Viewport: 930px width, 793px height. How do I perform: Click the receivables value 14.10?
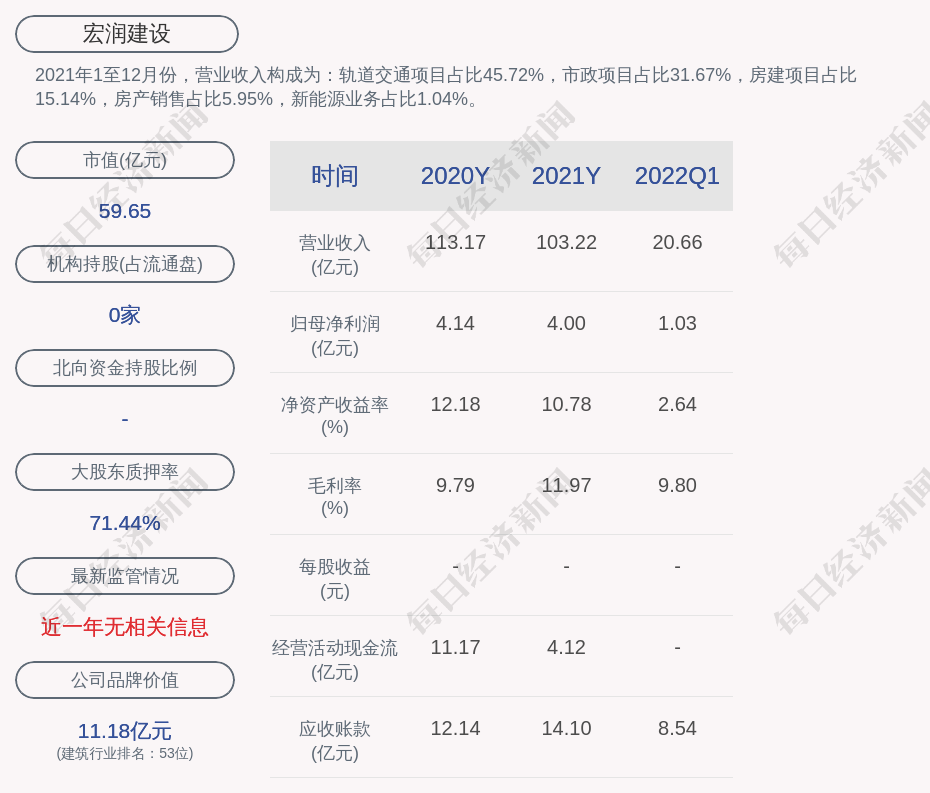coord(566,728)
